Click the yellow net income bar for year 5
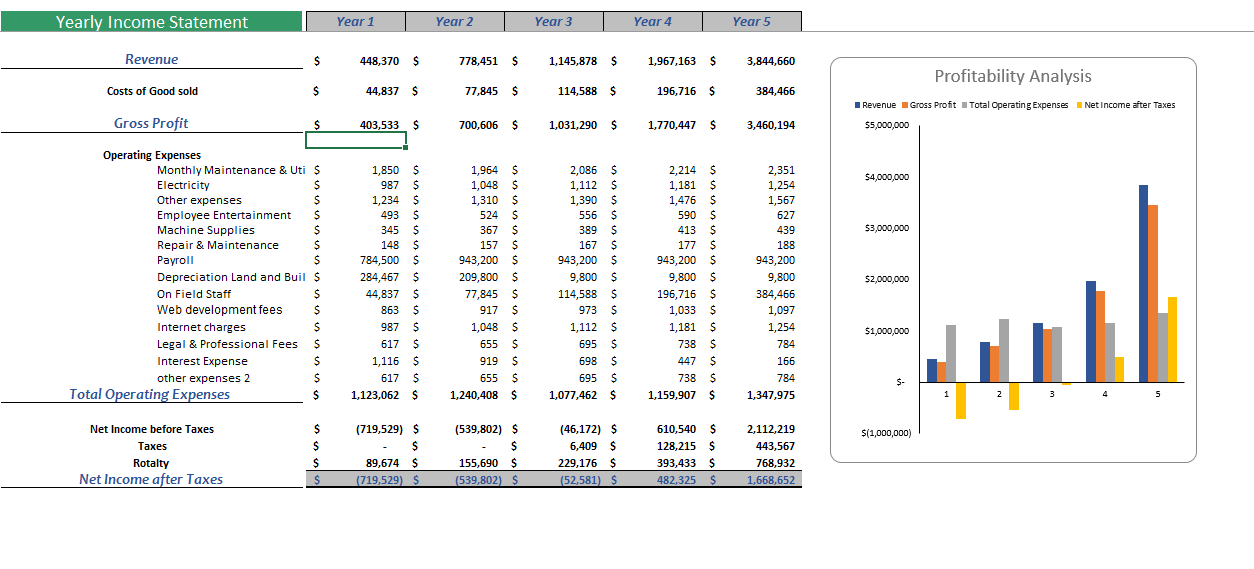The image size is (1254, 569). click(1172, 339)
